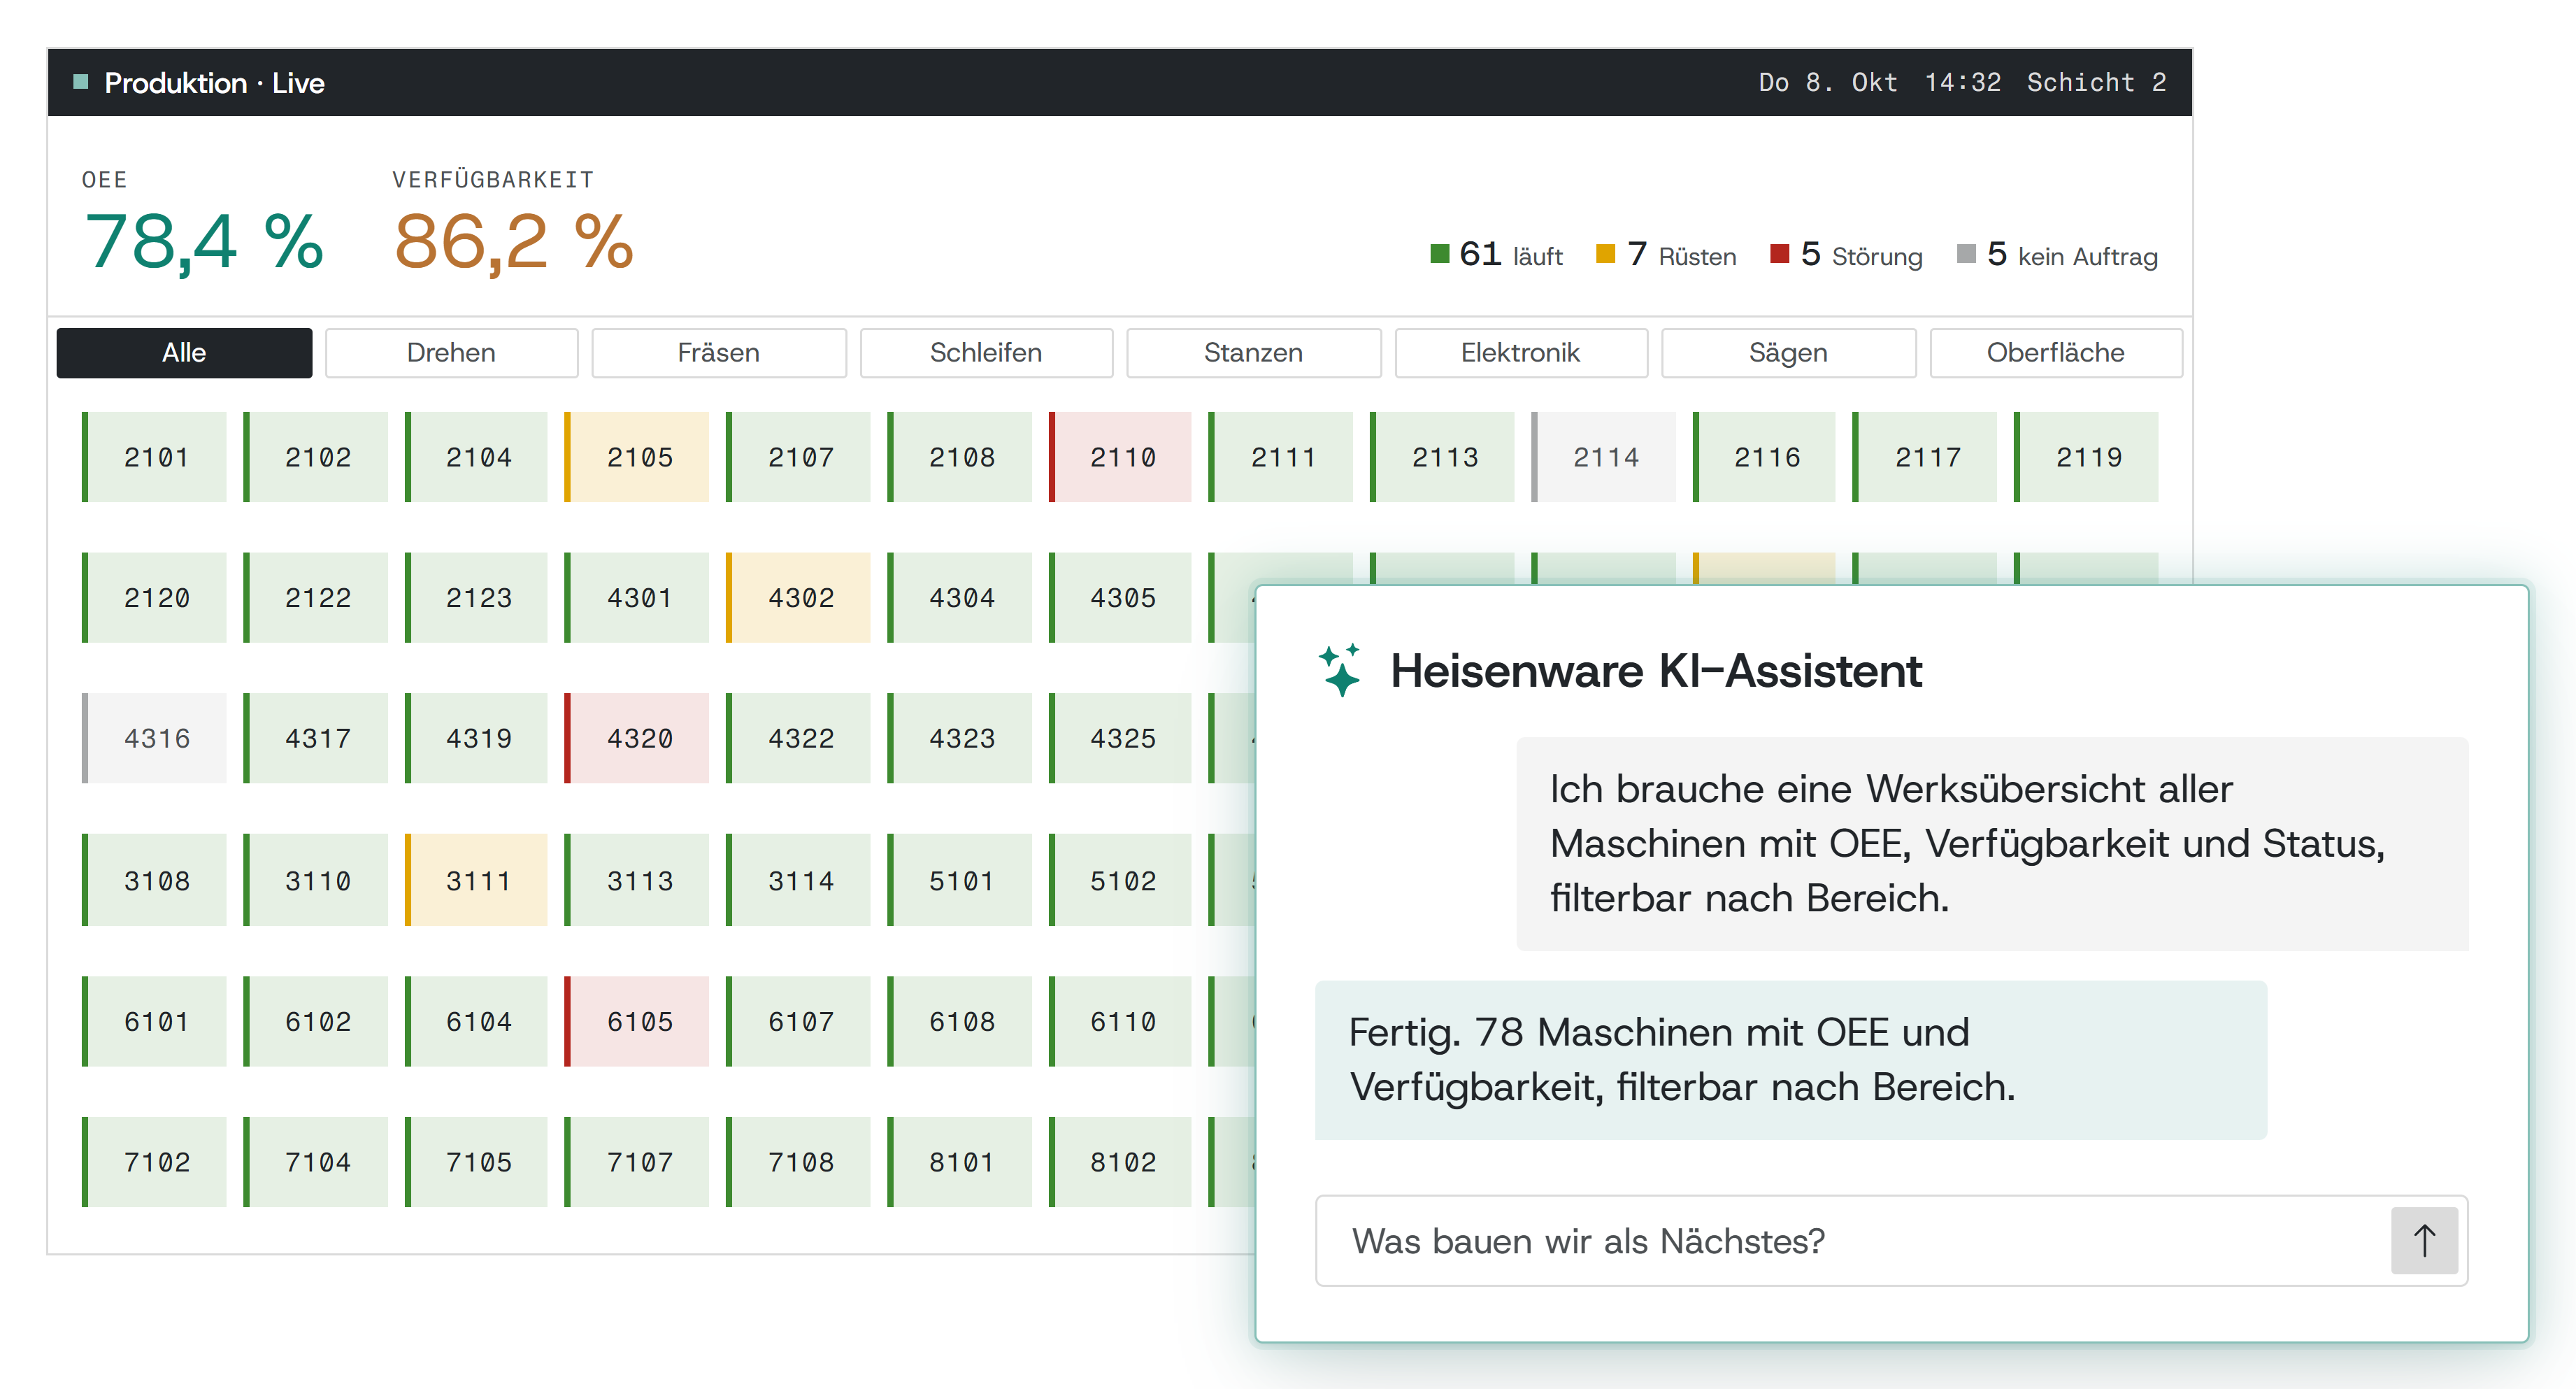Click machine tile 2104
Viewport: 2576px width, 1389px height.
(x=476, y=457)
